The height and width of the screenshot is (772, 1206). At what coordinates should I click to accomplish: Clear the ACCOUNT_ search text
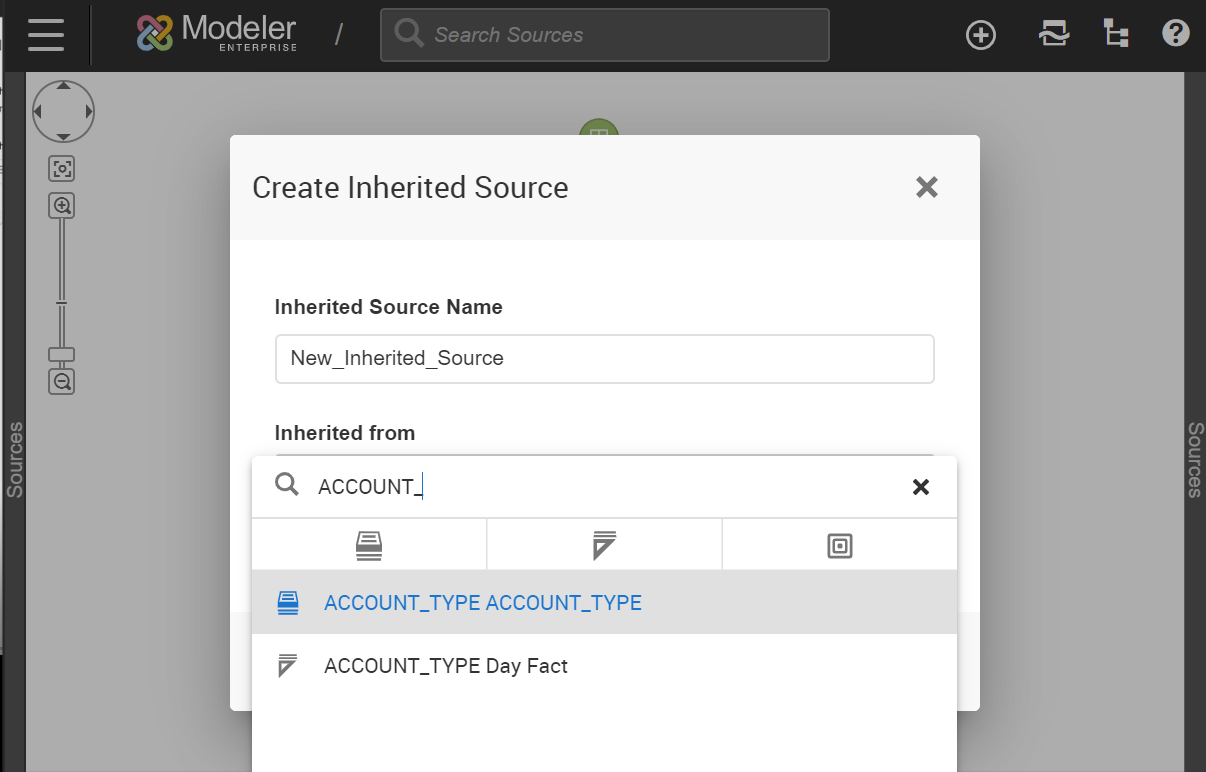click(921, 487)
